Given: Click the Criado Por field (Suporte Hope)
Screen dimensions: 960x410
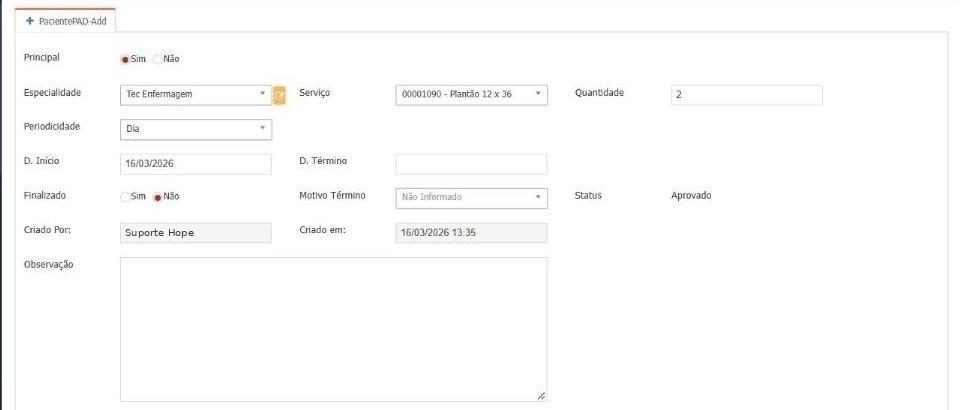Looking at the screenshot, I should point(196,233).
